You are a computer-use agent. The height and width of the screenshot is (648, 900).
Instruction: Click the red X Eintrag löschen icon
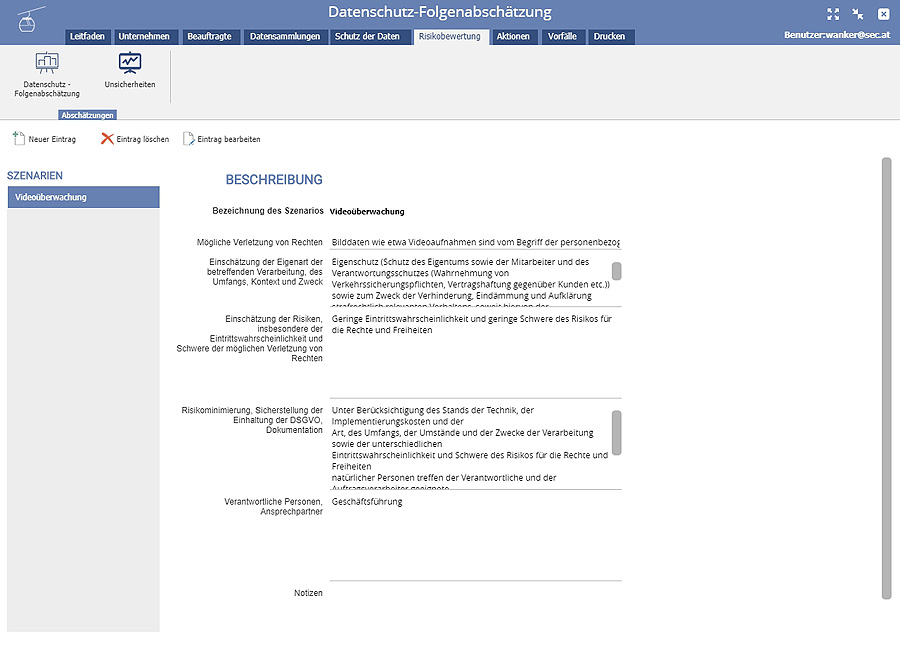pyautogui.click(x=107, y=139)
